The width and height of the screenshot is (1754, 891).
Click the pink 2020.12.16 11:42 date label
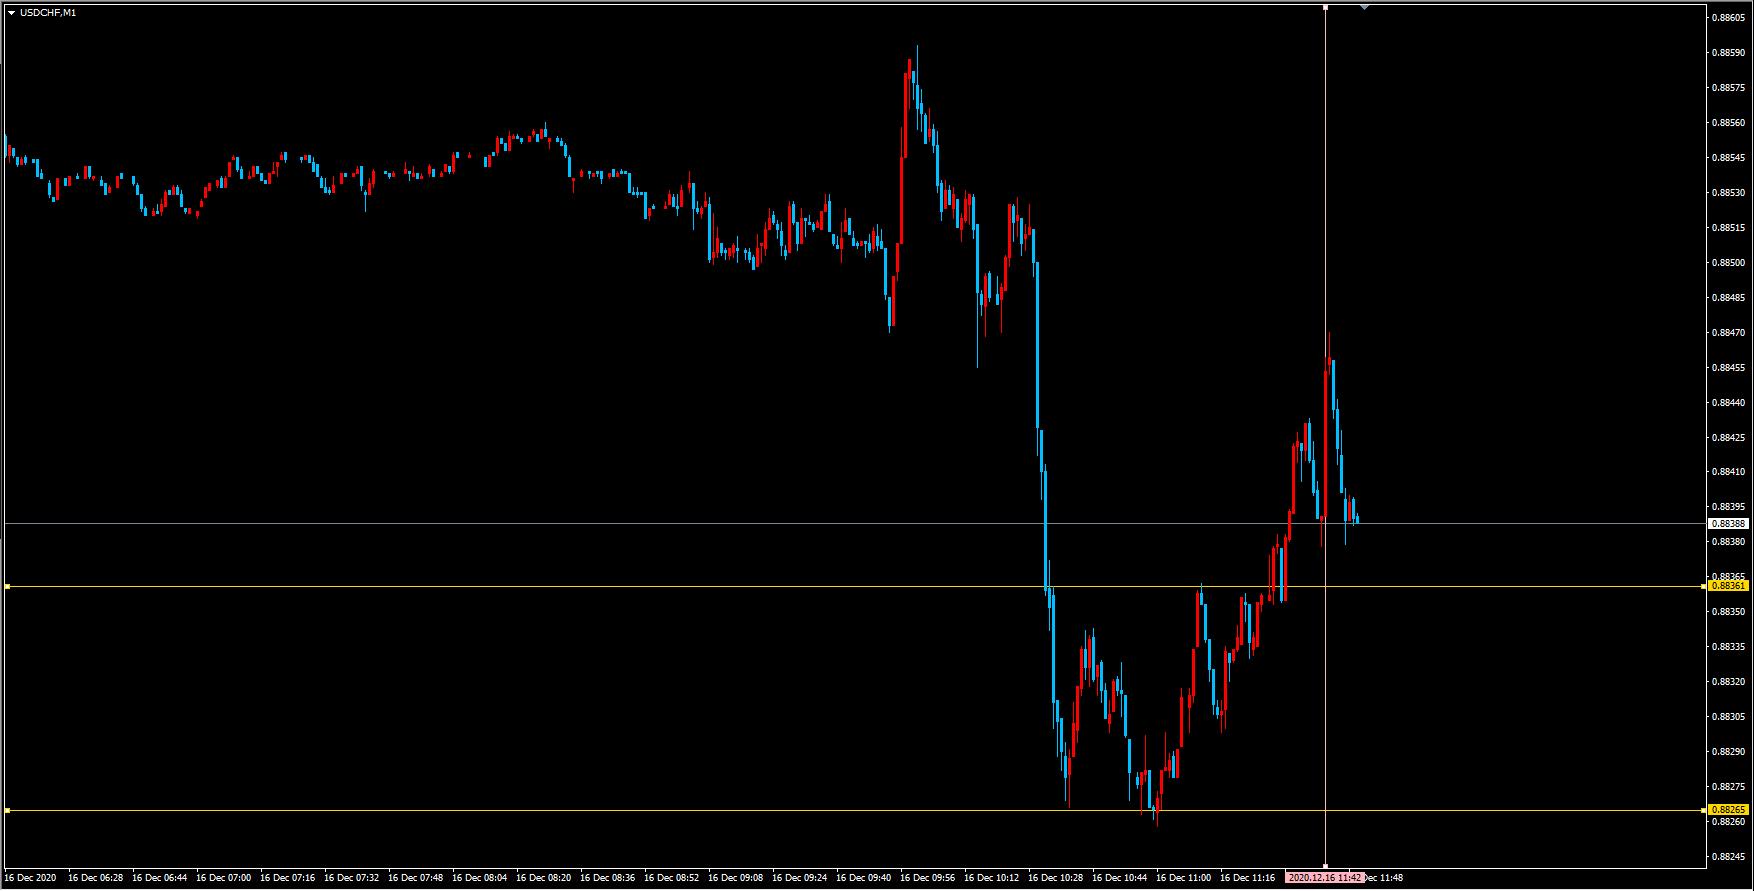(1325, 878)
